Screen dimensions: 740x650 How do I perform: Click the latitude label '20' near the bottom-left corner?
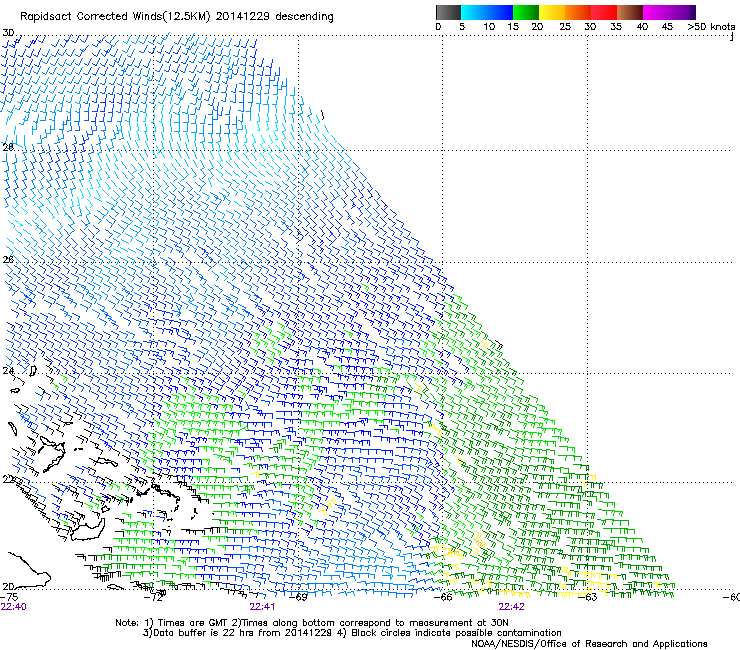(8, 586)
